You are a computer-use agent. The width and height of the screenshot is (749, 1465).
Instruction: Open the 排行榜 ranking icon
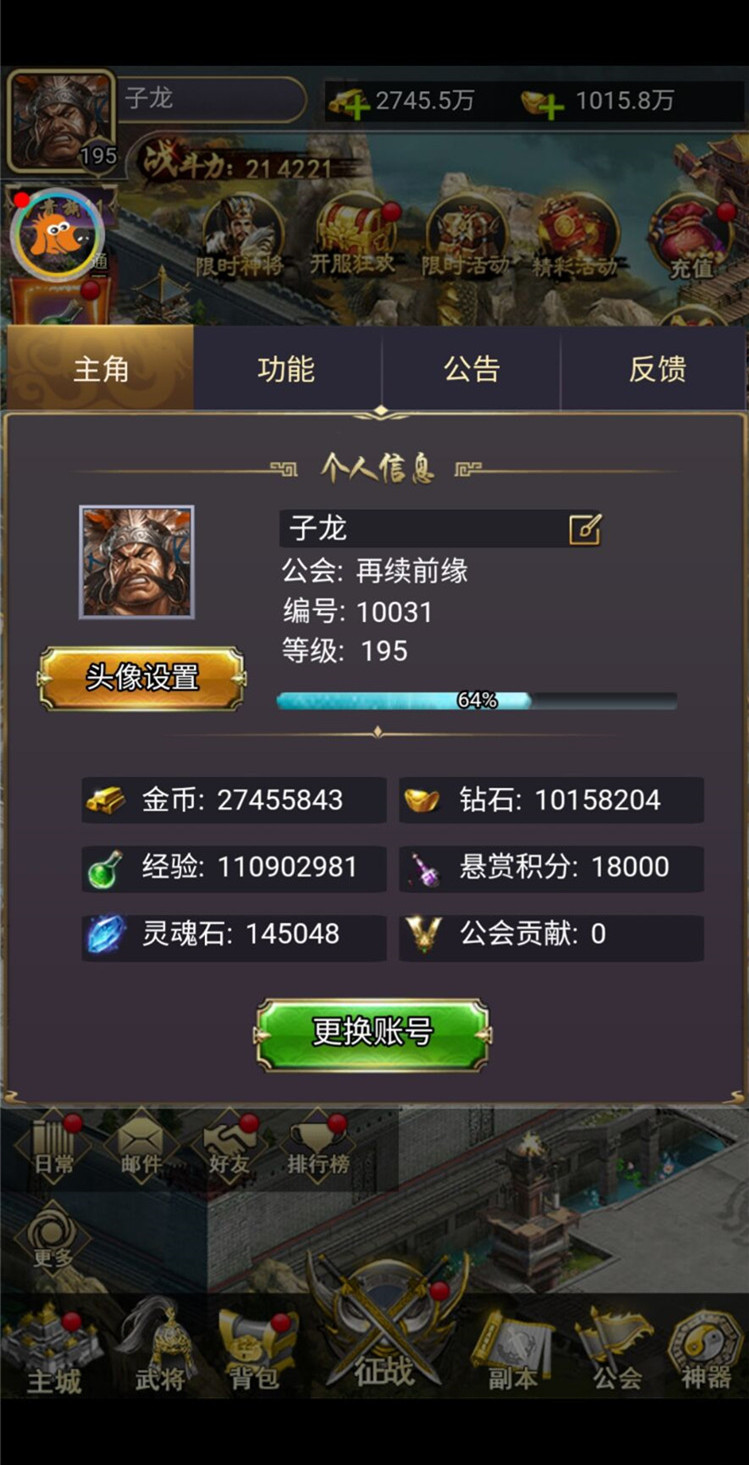click(x=318, y=1147)
